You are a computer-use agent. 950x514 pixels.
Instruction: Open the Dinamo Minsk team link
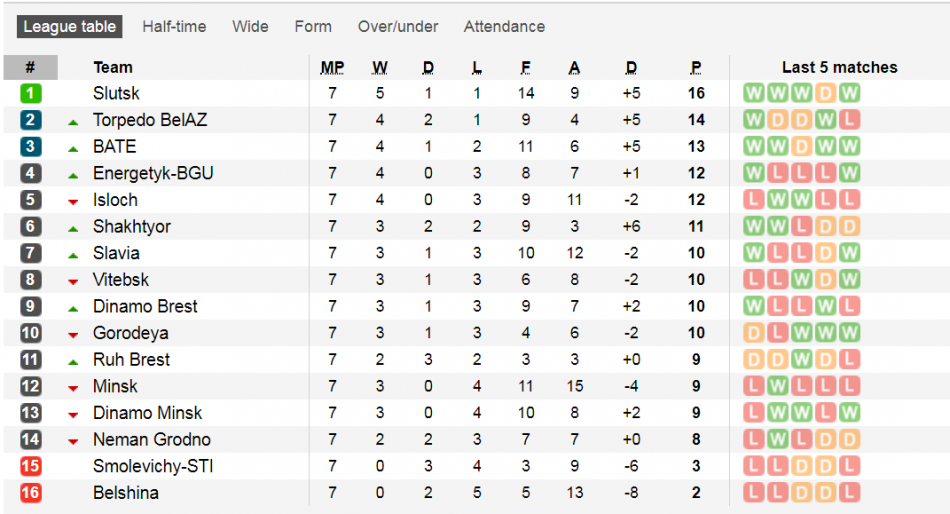pyautogui.click(x=147, y=413)
